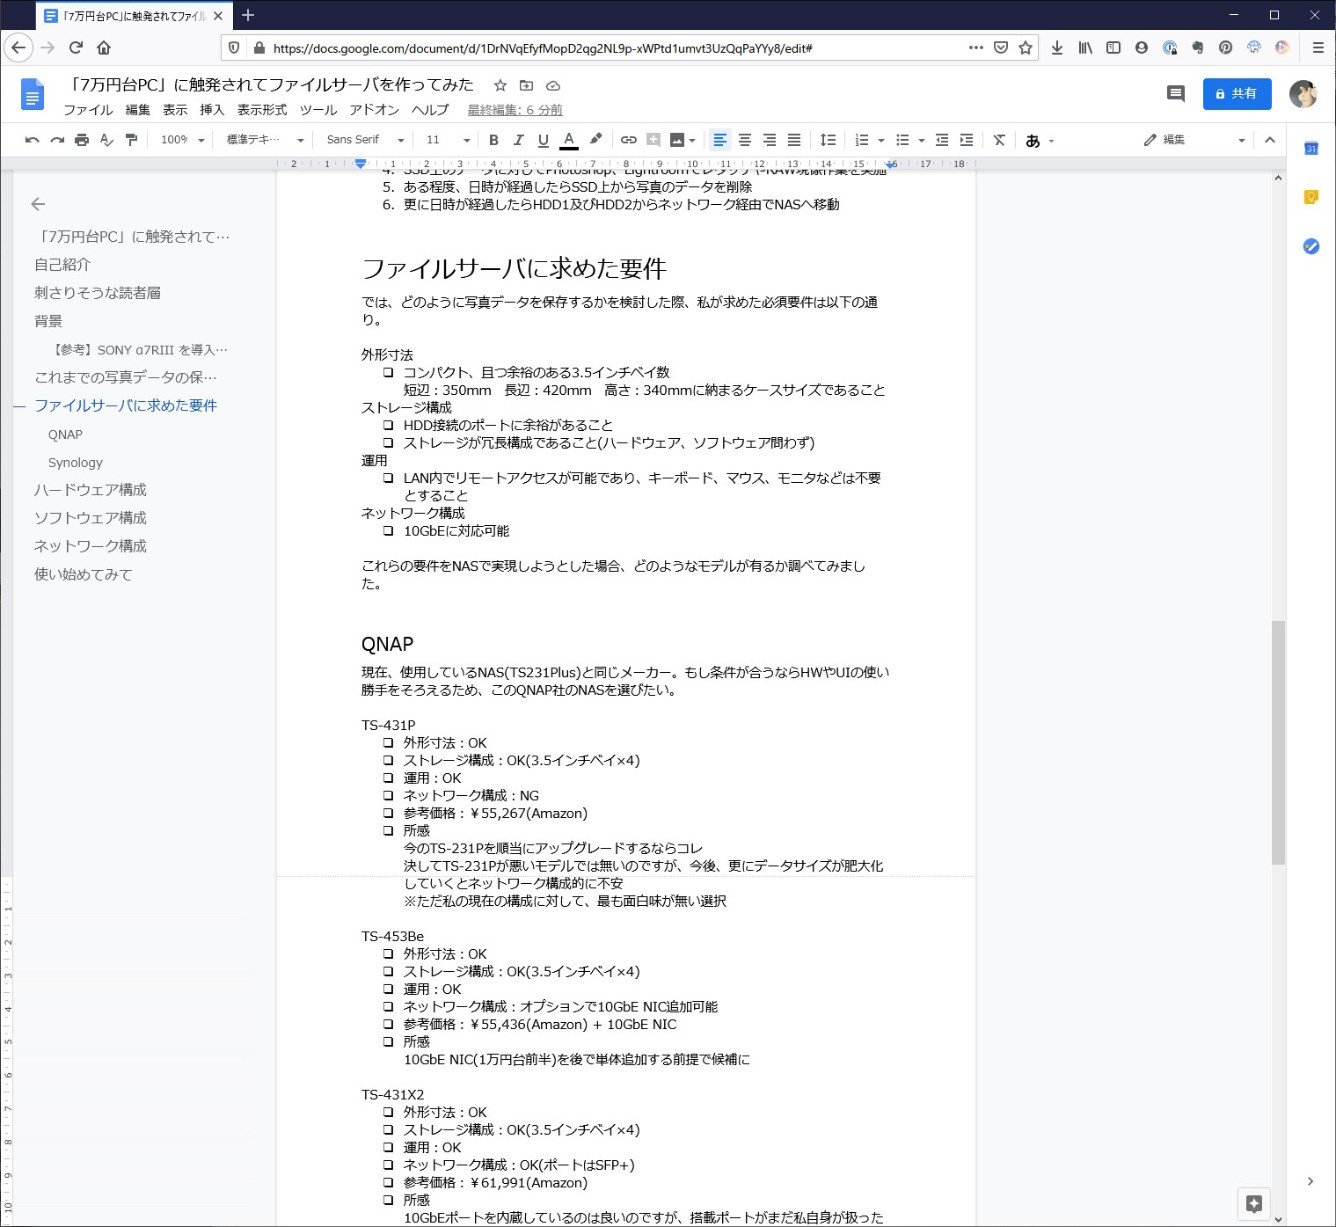This screenshot has height=1227, width=1336.
Task: Open the font size dropdown
Action: [447, 140]
